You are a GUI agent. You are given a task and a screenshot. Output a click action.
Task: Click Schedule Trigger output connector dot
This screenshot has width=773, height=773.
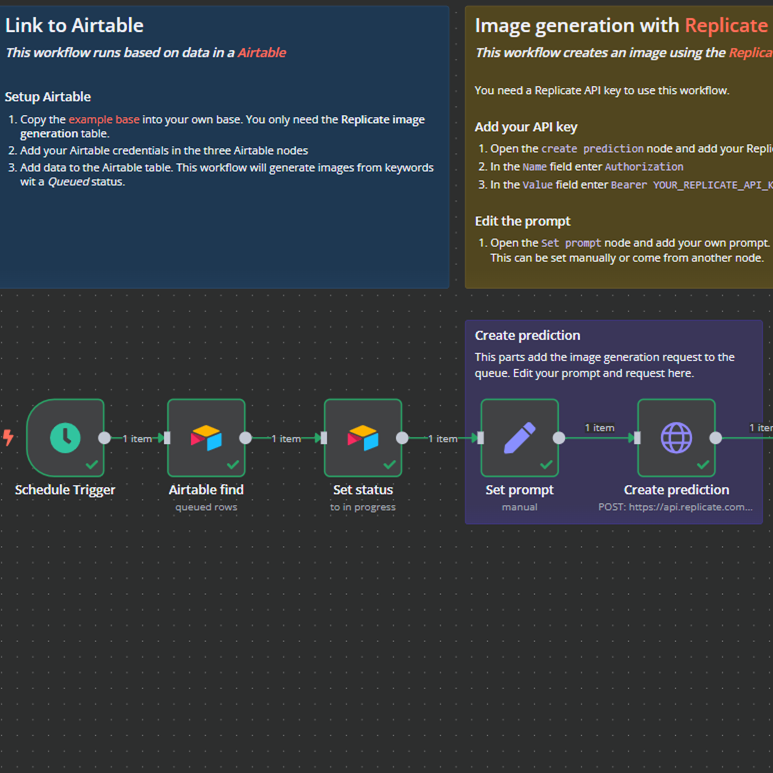[105, 438]
